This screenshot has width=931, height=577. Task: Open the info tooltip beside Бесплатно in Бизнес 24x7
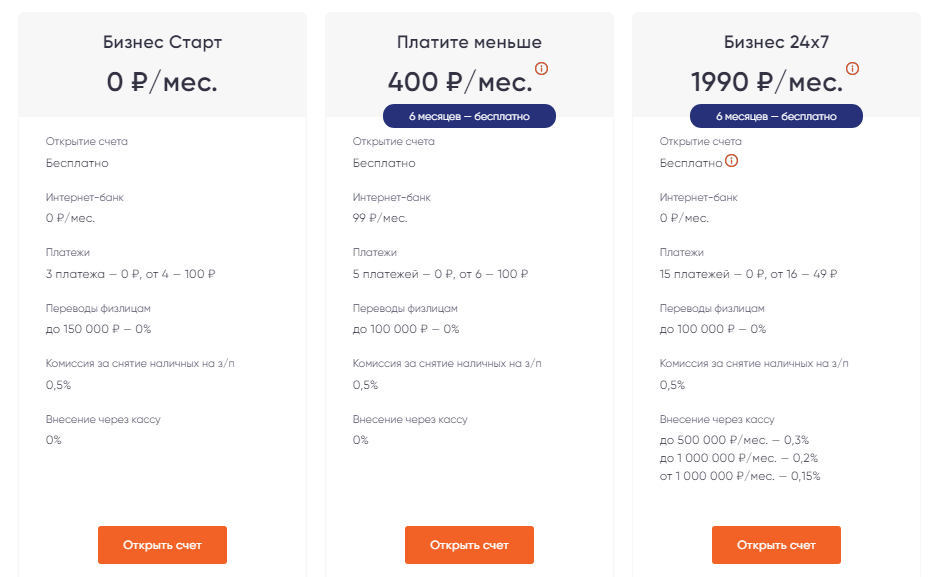point(731,159)
